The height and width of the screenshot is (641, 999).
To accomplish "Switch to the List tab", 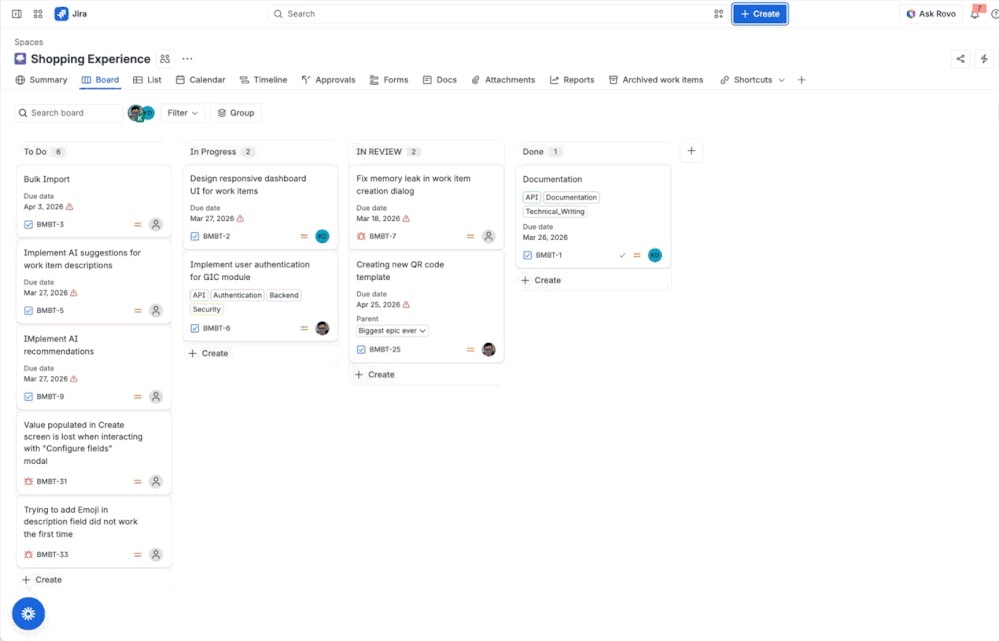I will point(147,80).
